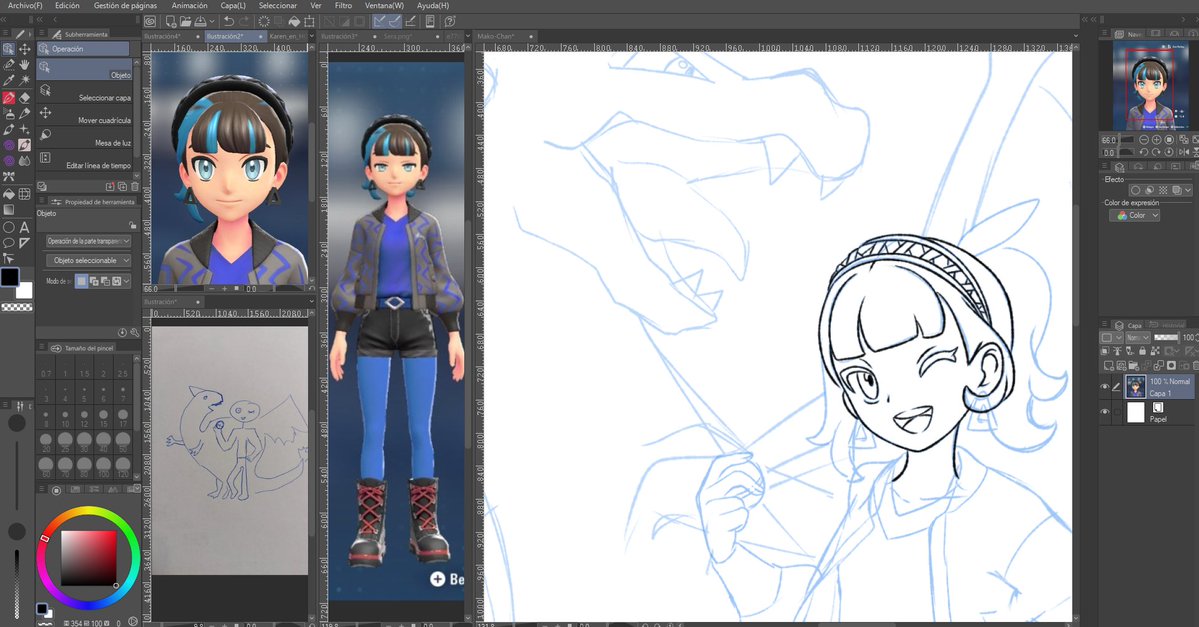This screenshot has height=627, width=1199.
Task: Zoom out in Navigator panel
Action: tap(1144, 140)
